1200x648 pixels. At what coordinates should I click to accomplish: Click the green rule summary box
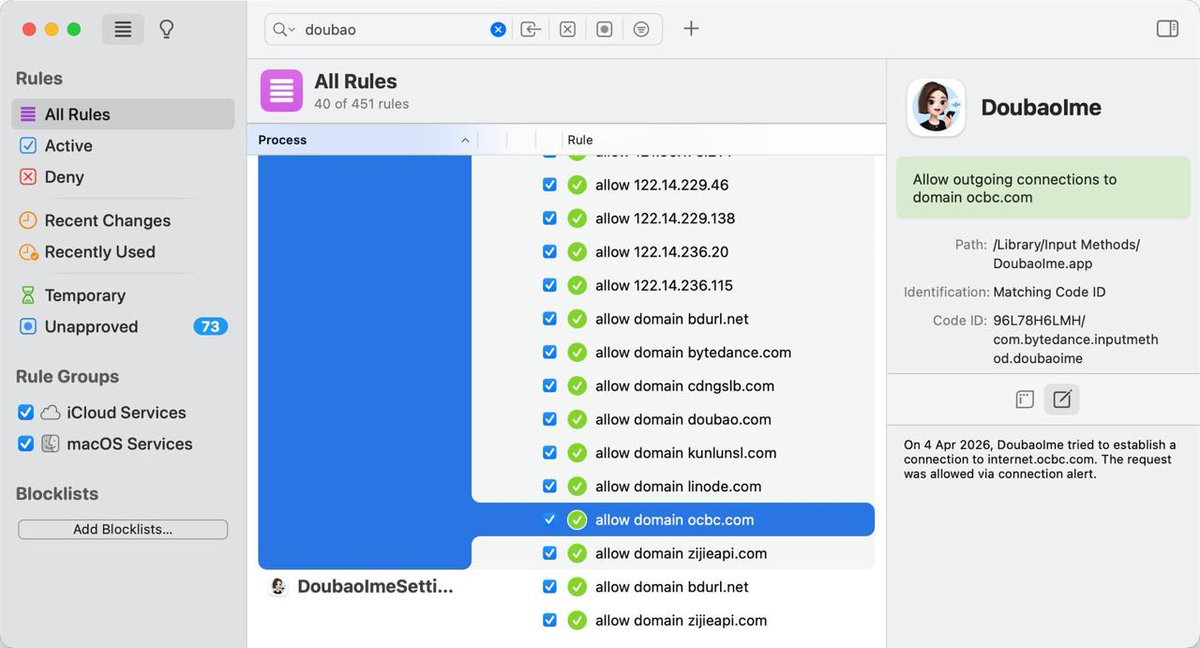click(1043, 188)
